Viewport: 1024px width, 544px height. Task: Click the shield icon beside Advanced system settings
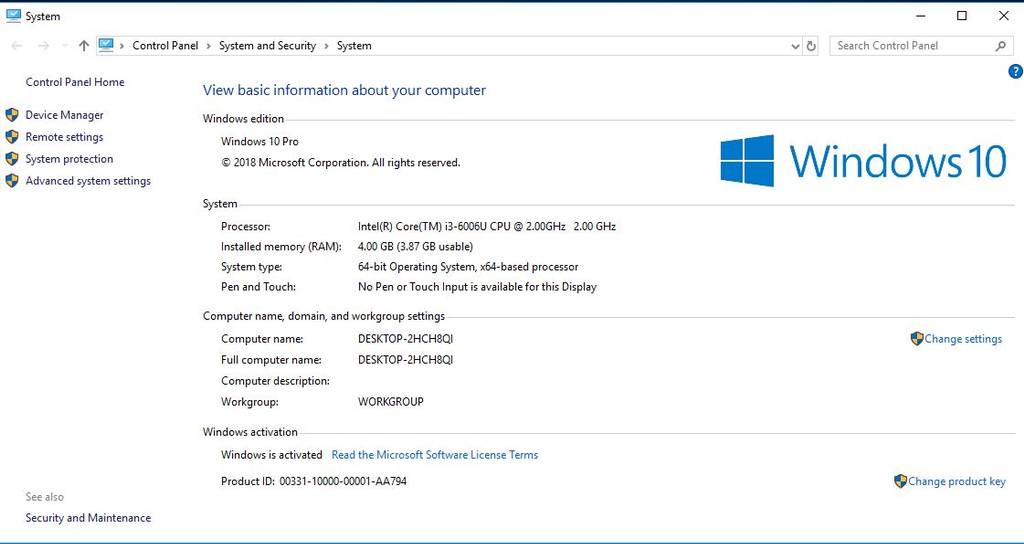(x=12, y=181)
